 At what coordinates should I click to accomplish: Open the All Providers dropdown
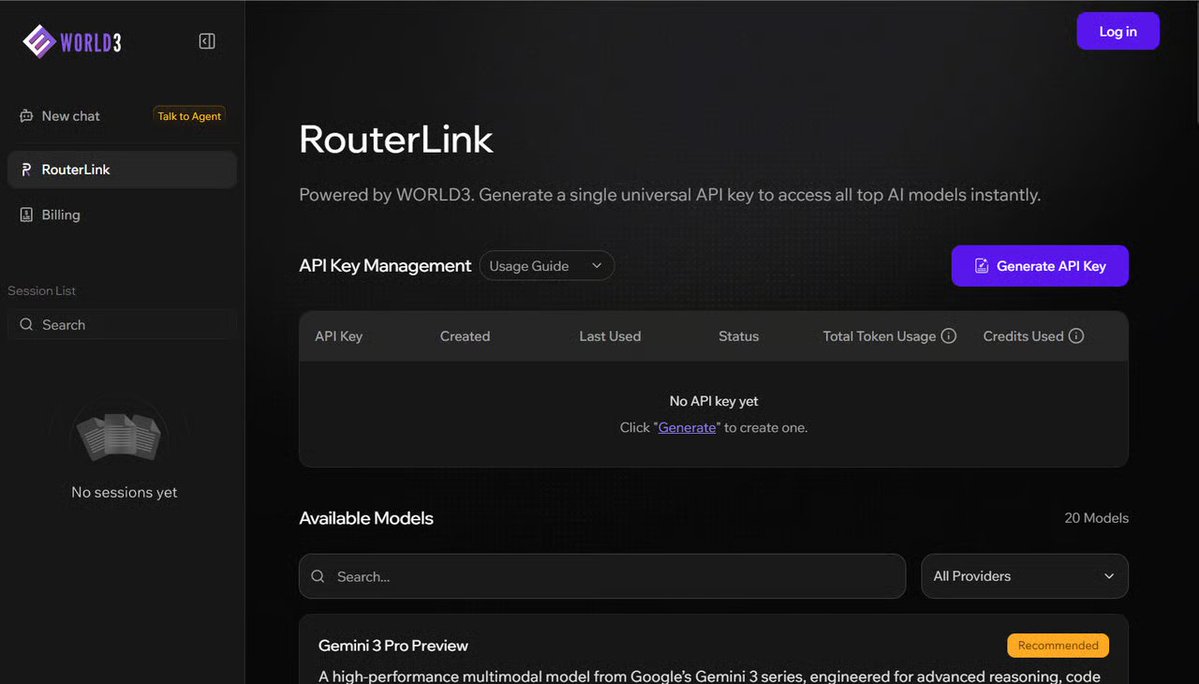[x=1025, y=576]
